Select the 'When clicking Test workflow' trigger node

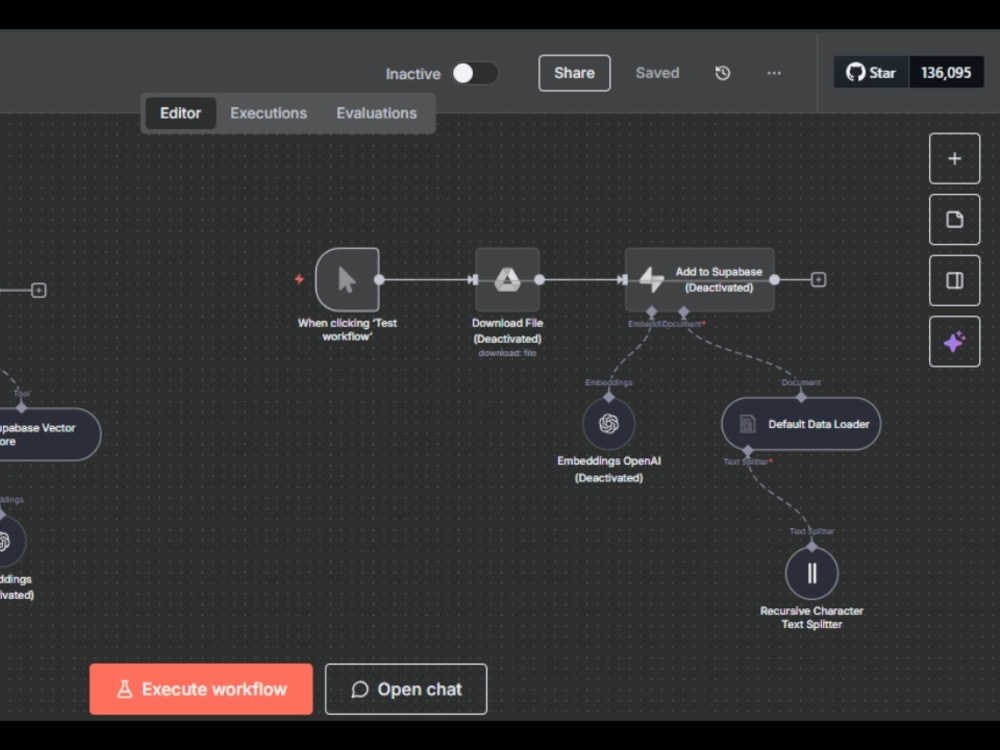tap(347, 279)
